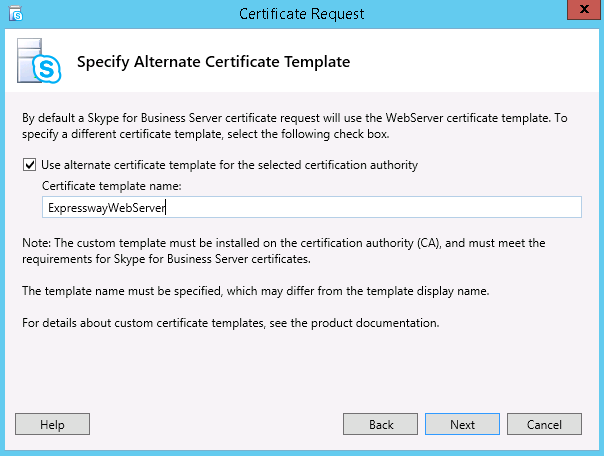The width and height of the screenshot is (604, 456).
Task: Click the 'By default a Skype for Business' paragraph
Action: point(295,126)
